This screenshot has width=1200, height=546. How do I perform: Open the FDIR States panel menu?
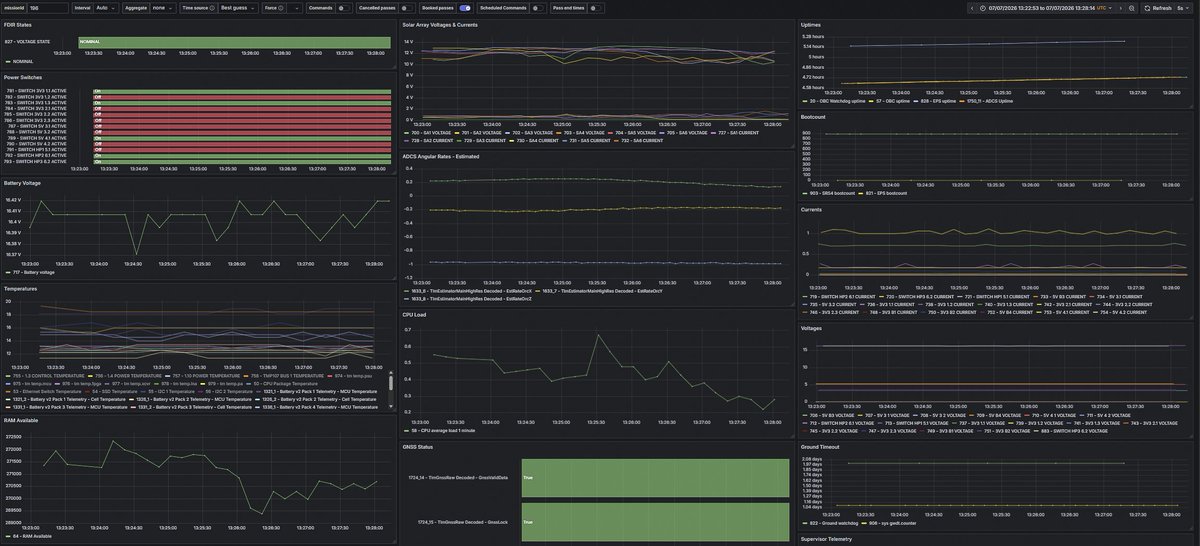coord(18,24)
